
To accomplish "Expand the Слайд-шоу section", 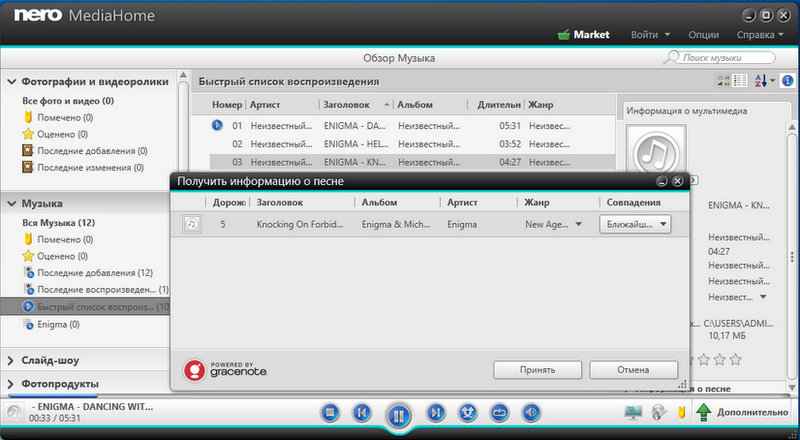I will (x=11, y=360).
